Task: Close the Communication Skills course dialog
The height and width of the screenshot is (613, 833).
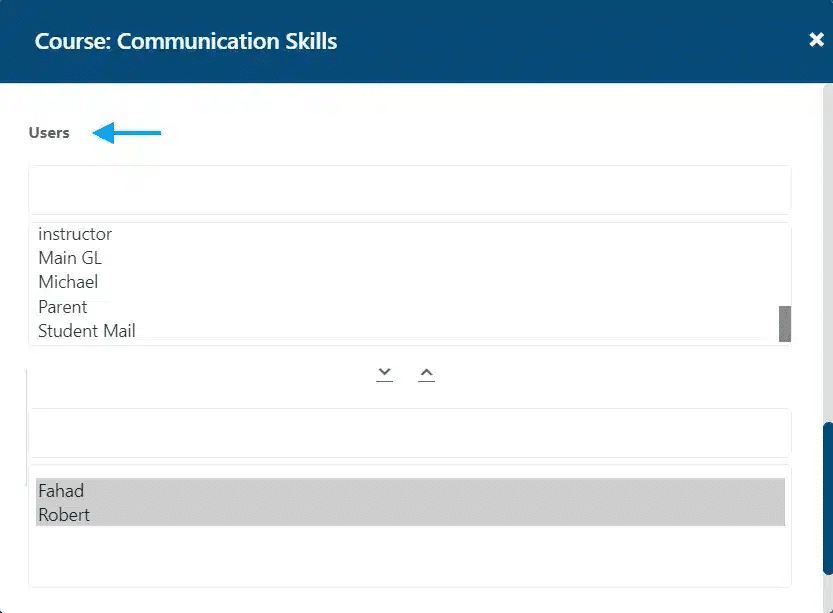Action: [x=816, y=39]
